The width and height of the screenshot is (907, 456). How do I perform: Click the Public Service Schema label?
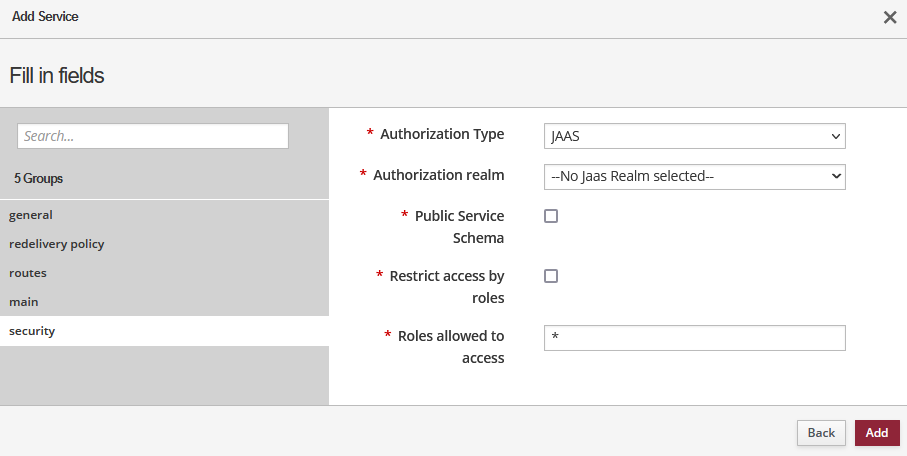click(x=459, y=227)
